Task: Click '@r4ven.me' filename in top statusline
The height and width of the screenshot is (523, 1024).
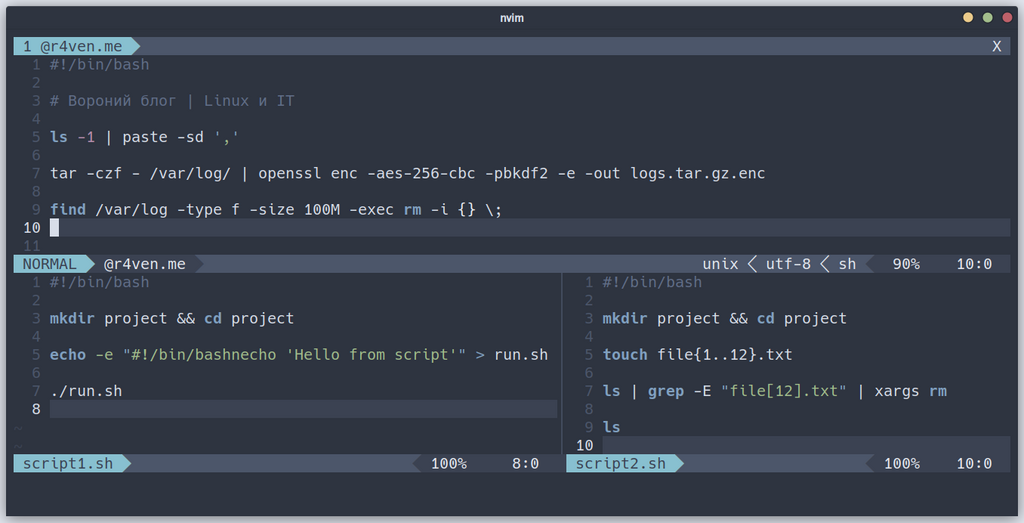Action: (x=144, y=264)
